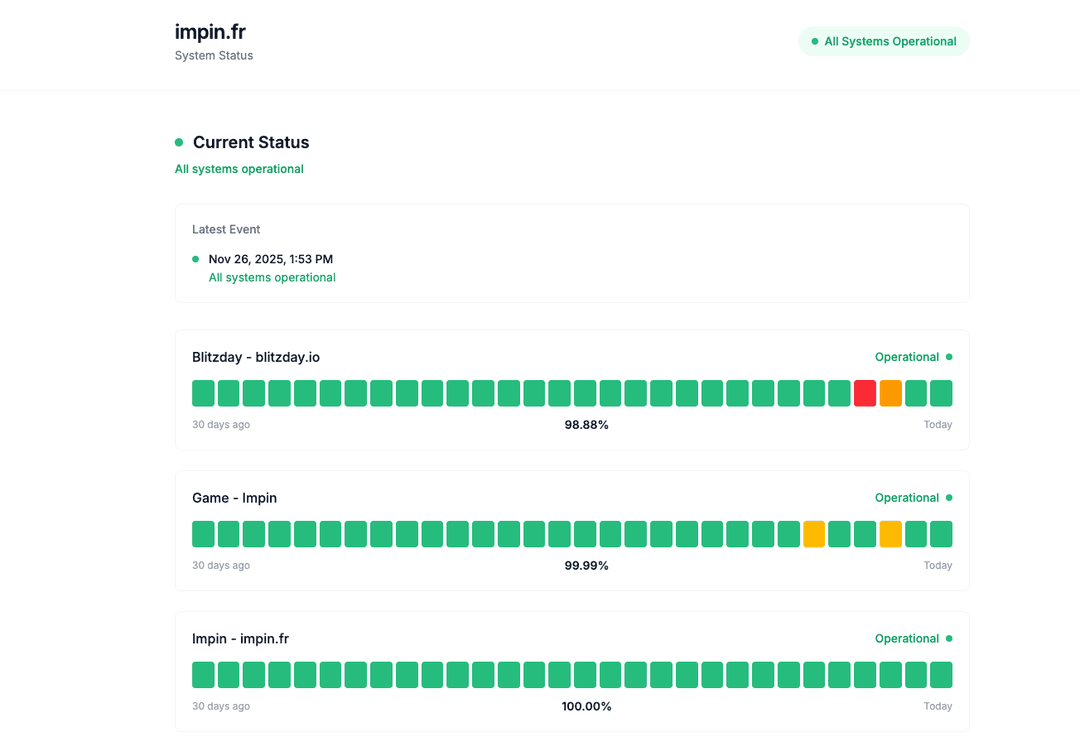Click the impin.fr site title
Screen dimensions: 1080x746
[x=210, y=32]
